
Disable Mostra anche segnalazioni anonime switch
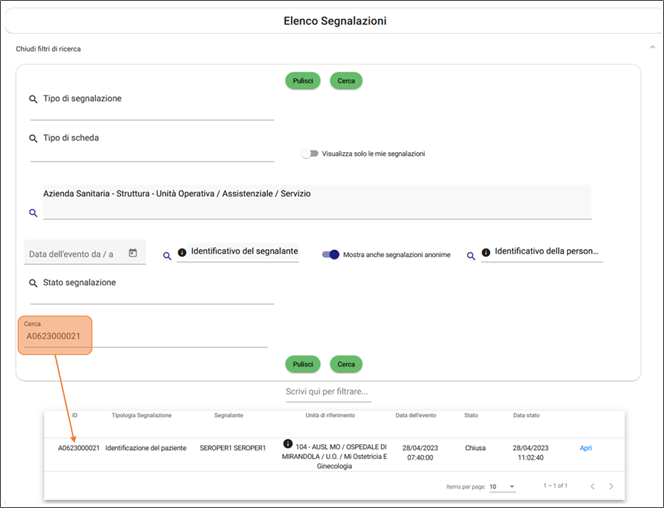point(330,255)
